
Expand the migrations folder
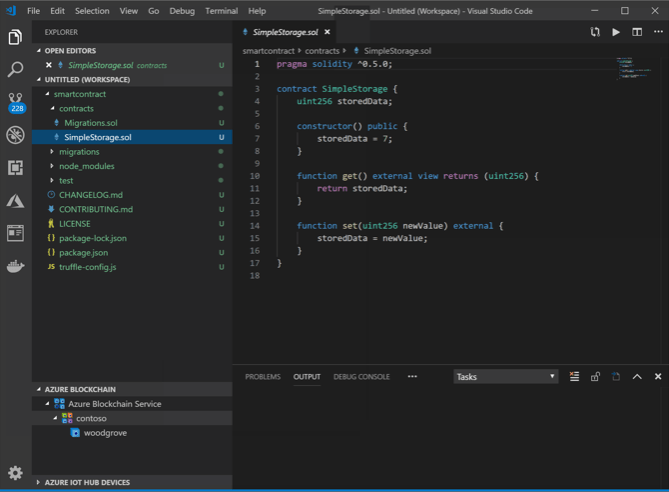52,151
